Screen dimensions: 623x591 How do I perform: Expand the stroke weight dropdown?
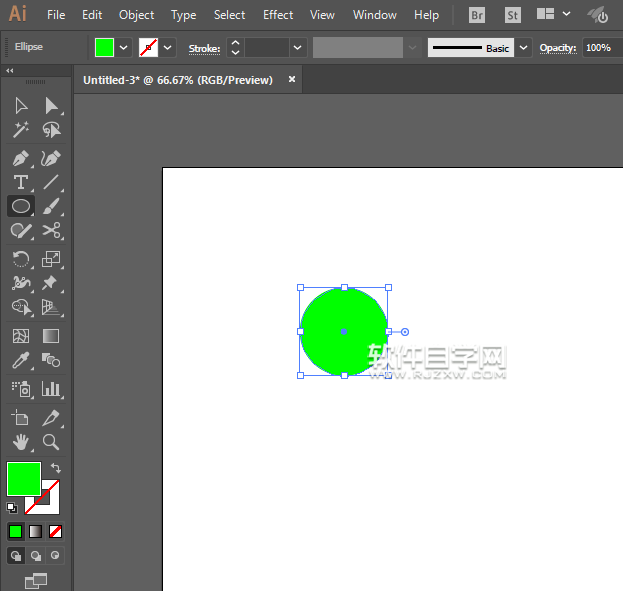point(297,47)
